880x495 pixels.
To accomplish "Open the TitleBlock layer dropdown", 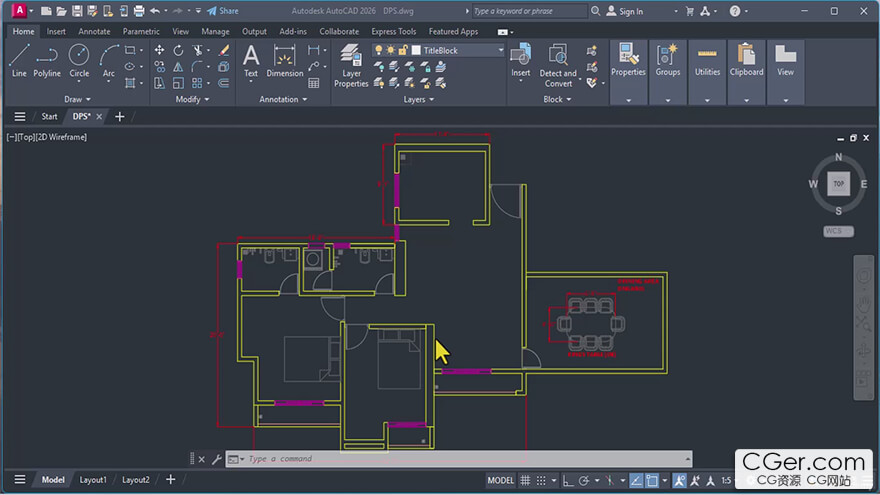I will (x=501, y=51).
